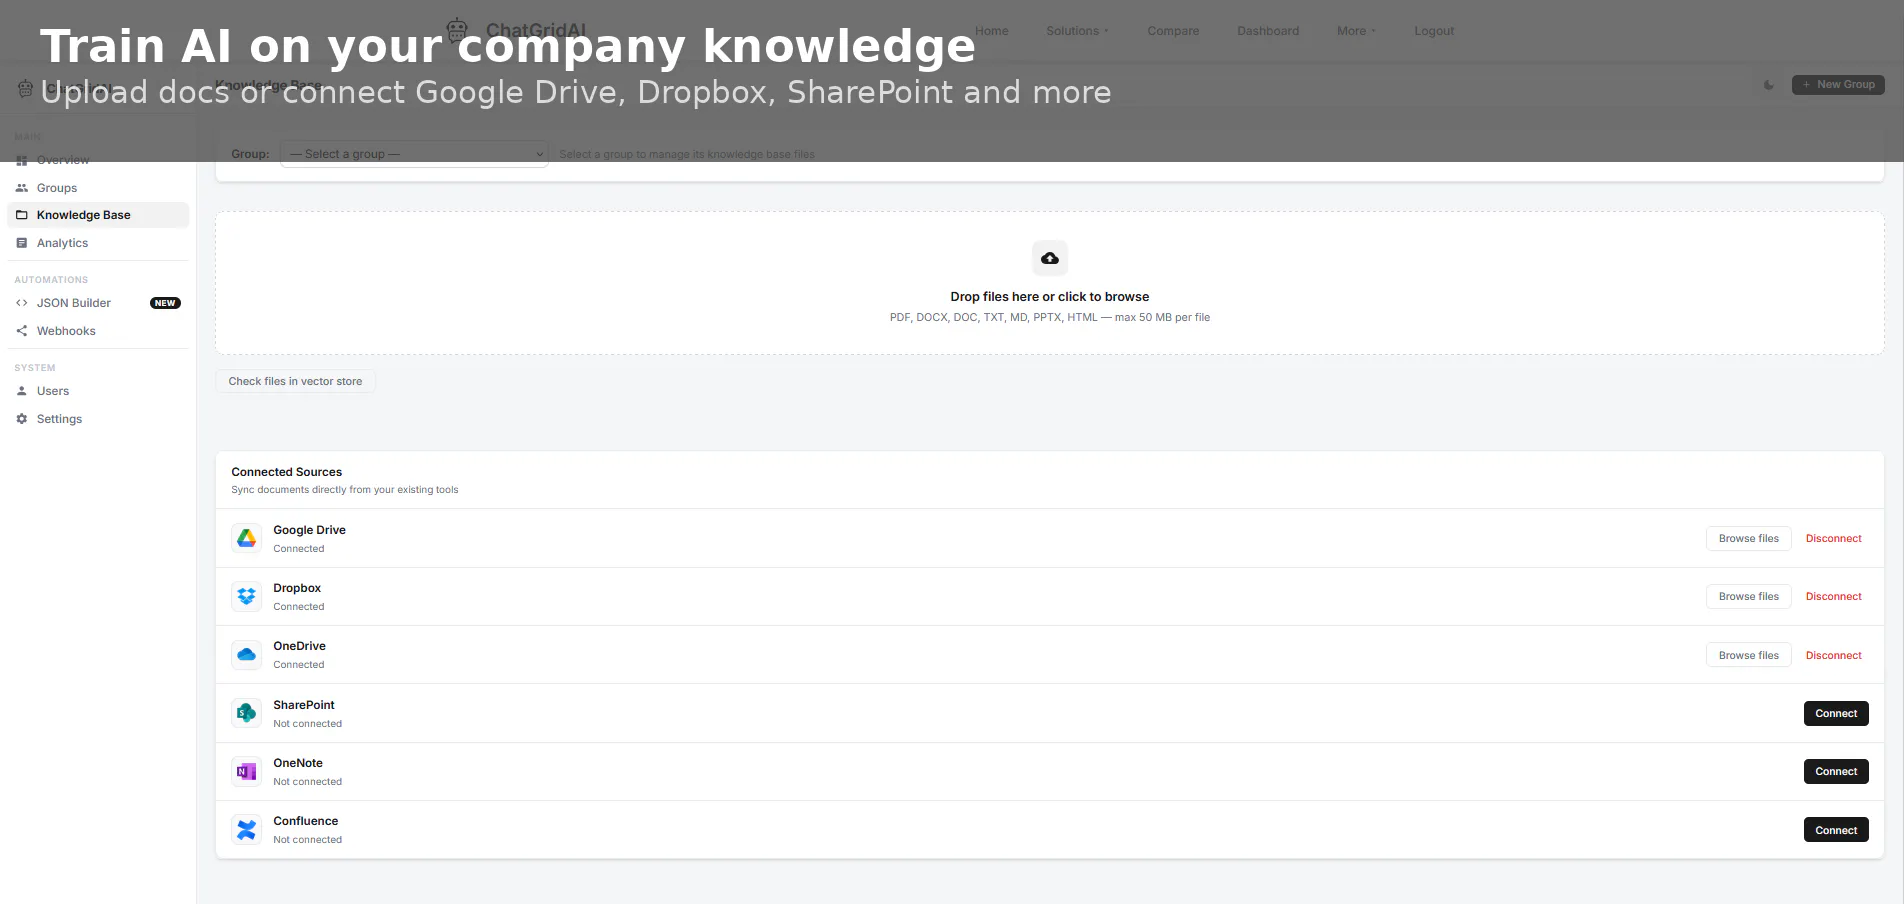
Task: Click 'Connected' status under Dropbox
Action: (x=299, y=607)
